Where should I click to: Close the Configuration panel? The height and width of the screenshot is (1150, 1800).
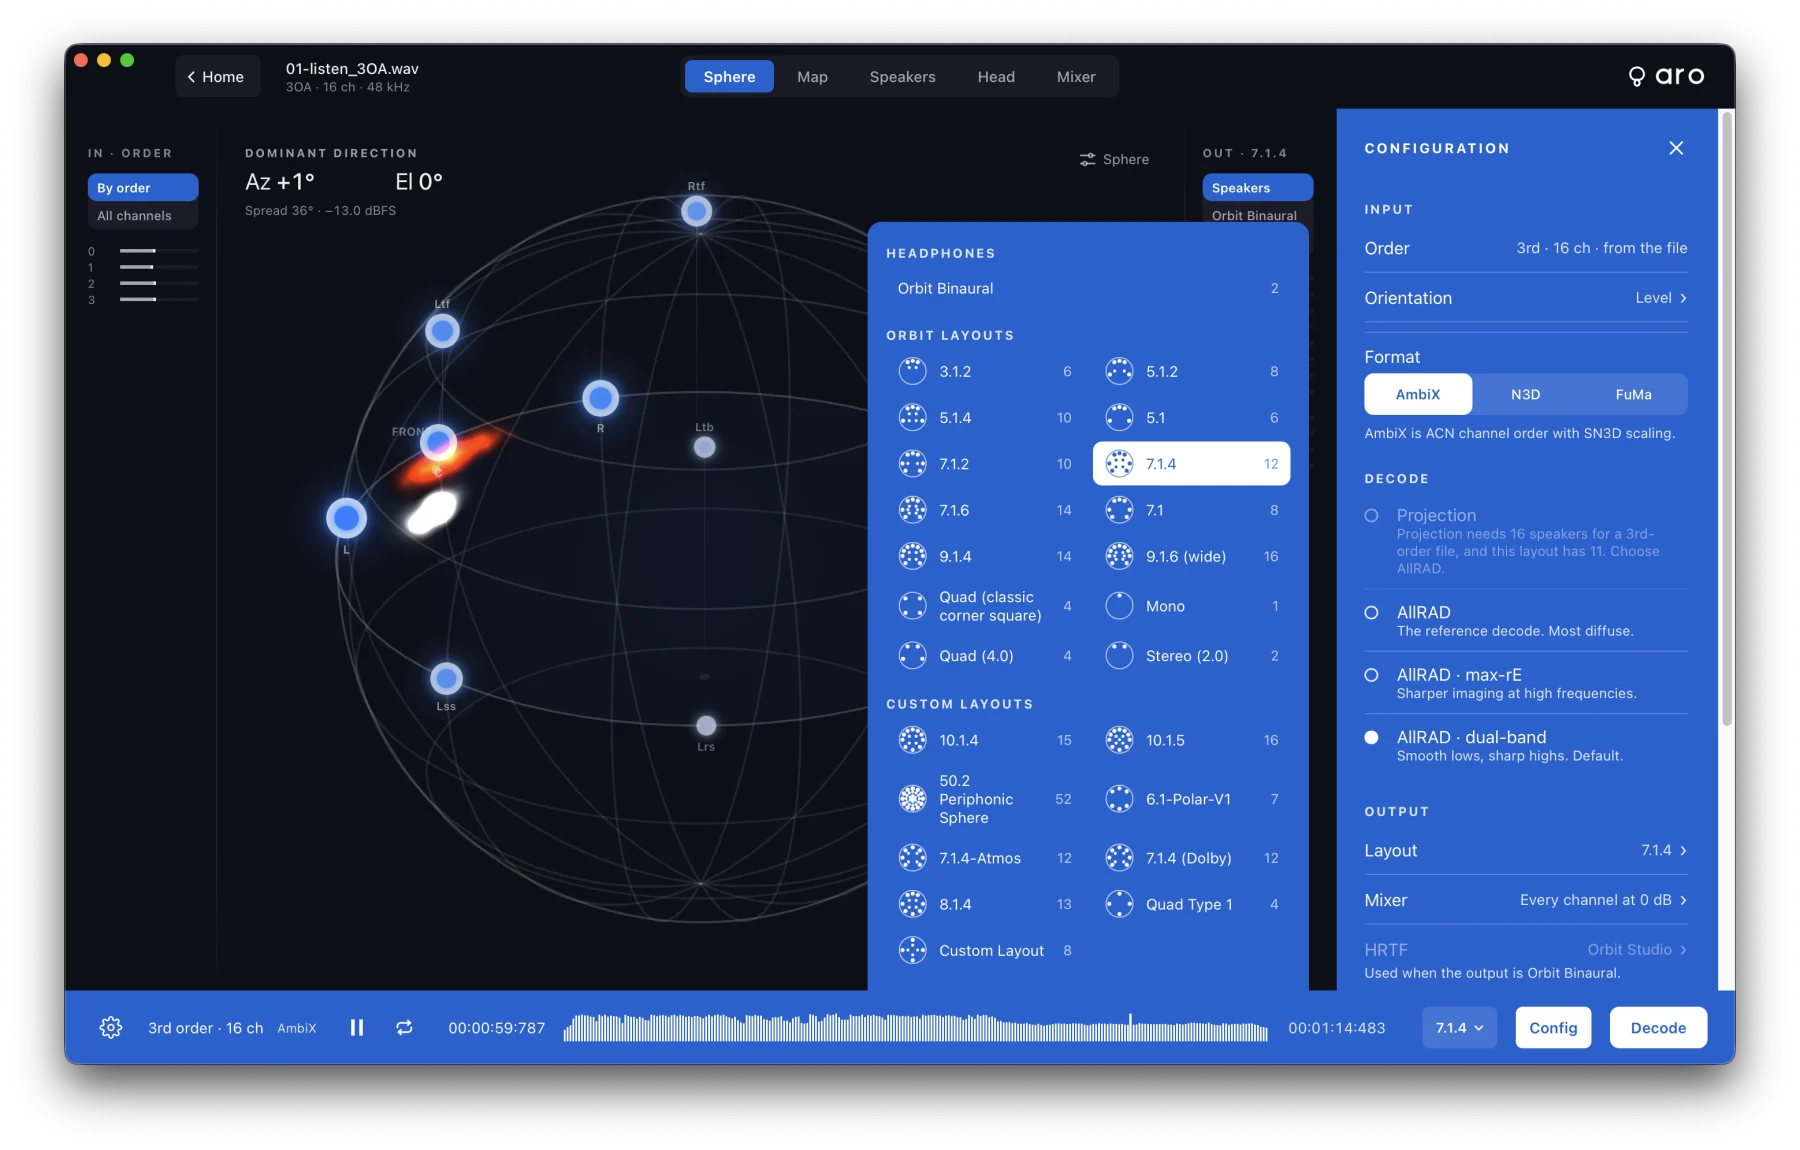[1676, 148]
